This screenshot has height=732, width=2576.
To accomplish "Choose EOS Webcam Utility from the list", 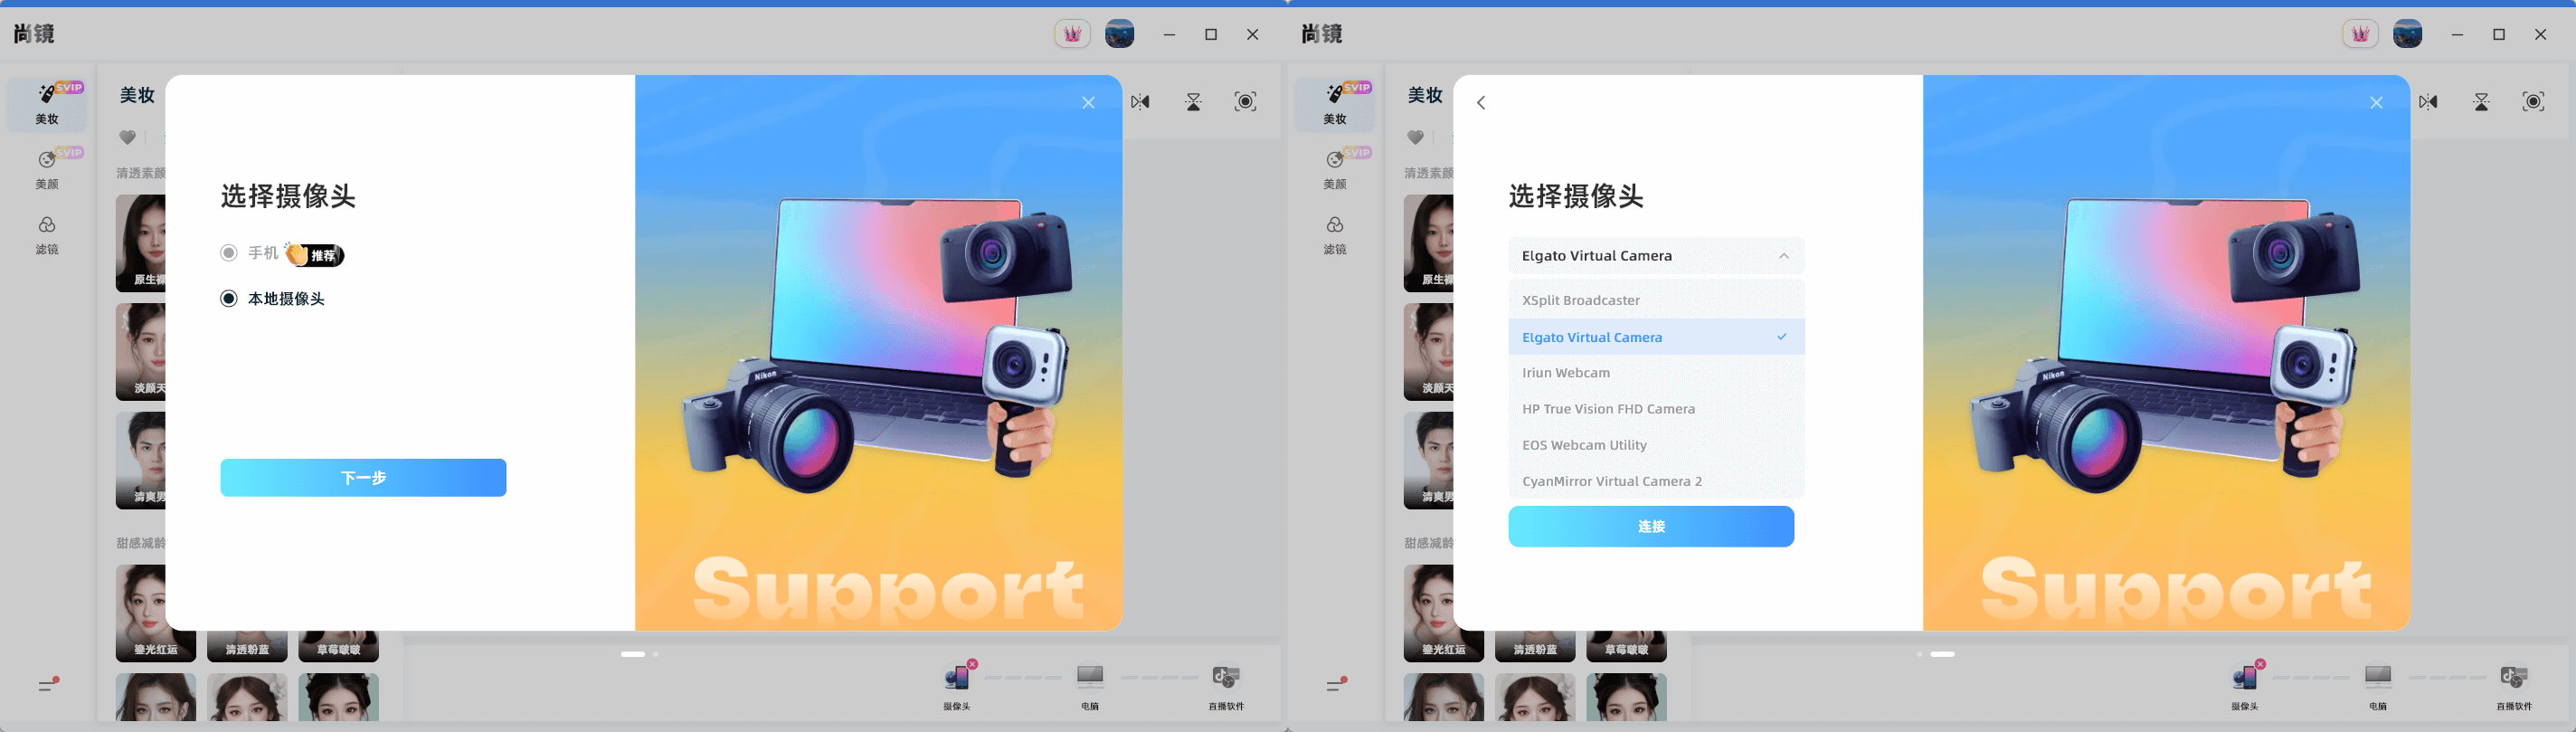I will pos(1656,445).
